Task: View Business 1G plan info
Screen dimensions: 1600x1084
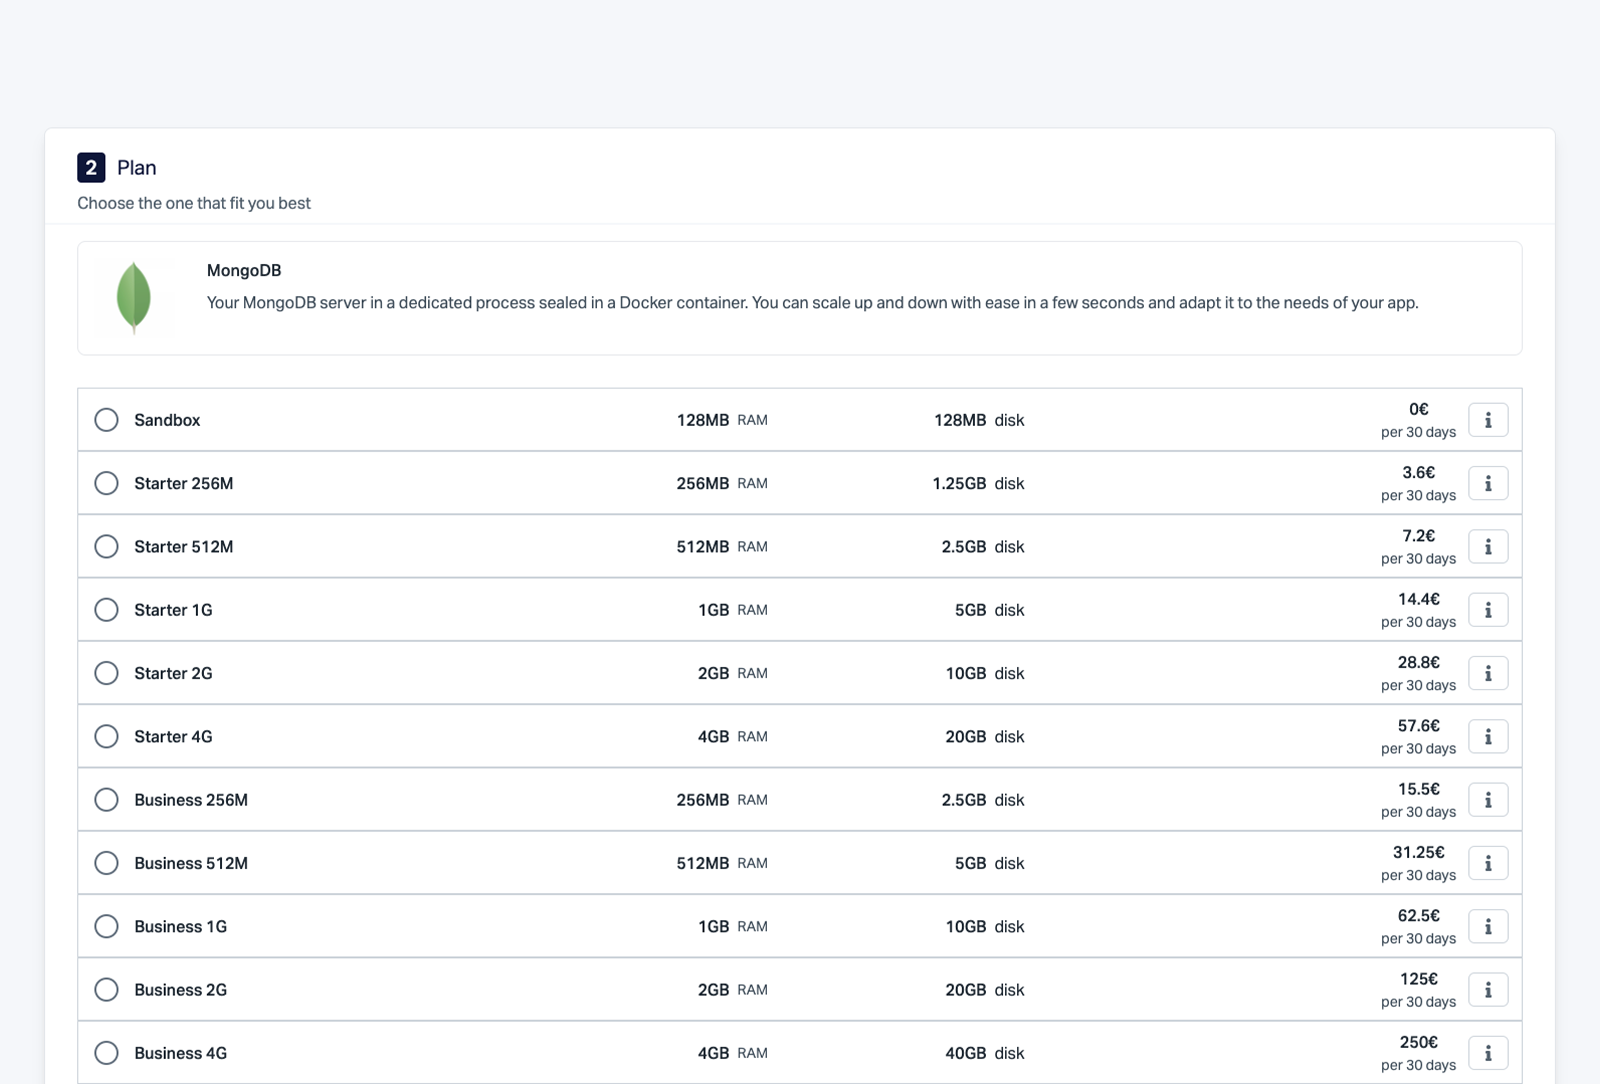Action: click(1488, 927)
